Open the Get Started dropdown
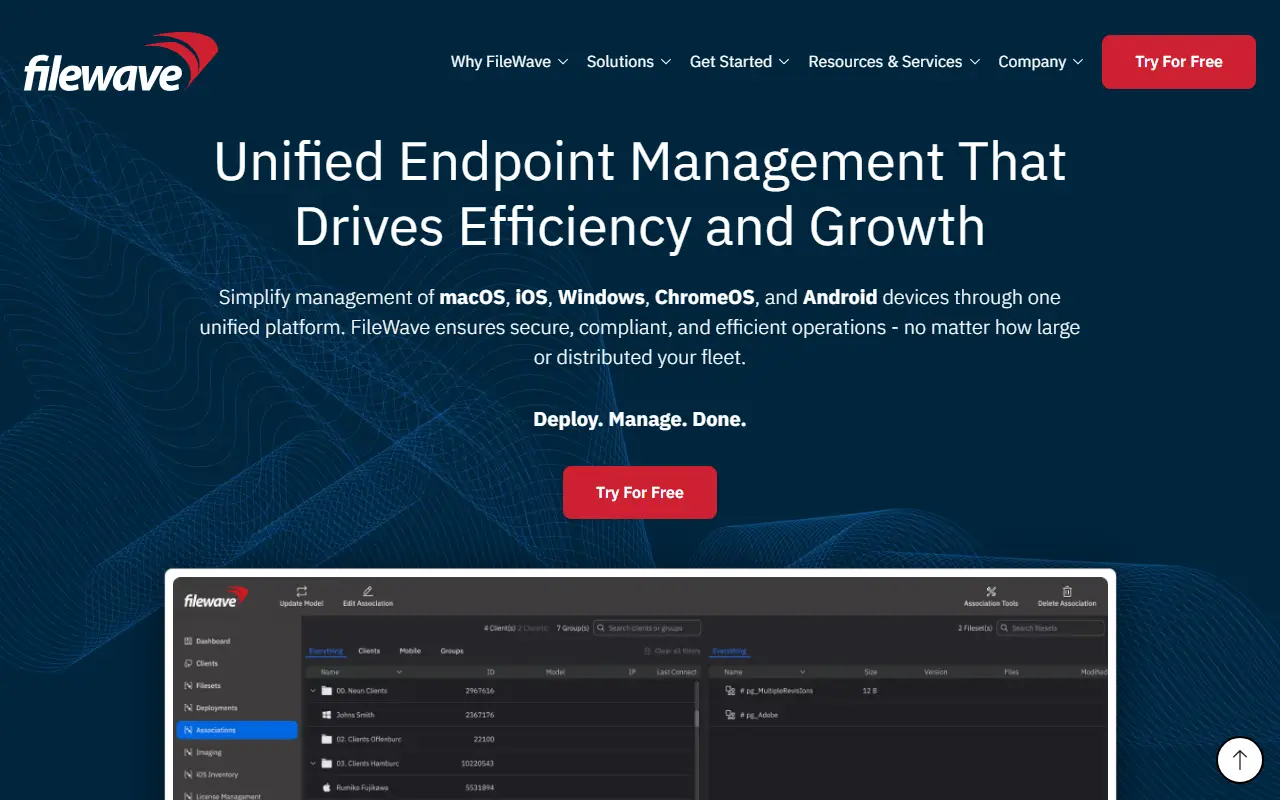This screenshot has width=1280, height=800. tap(740, 62)
